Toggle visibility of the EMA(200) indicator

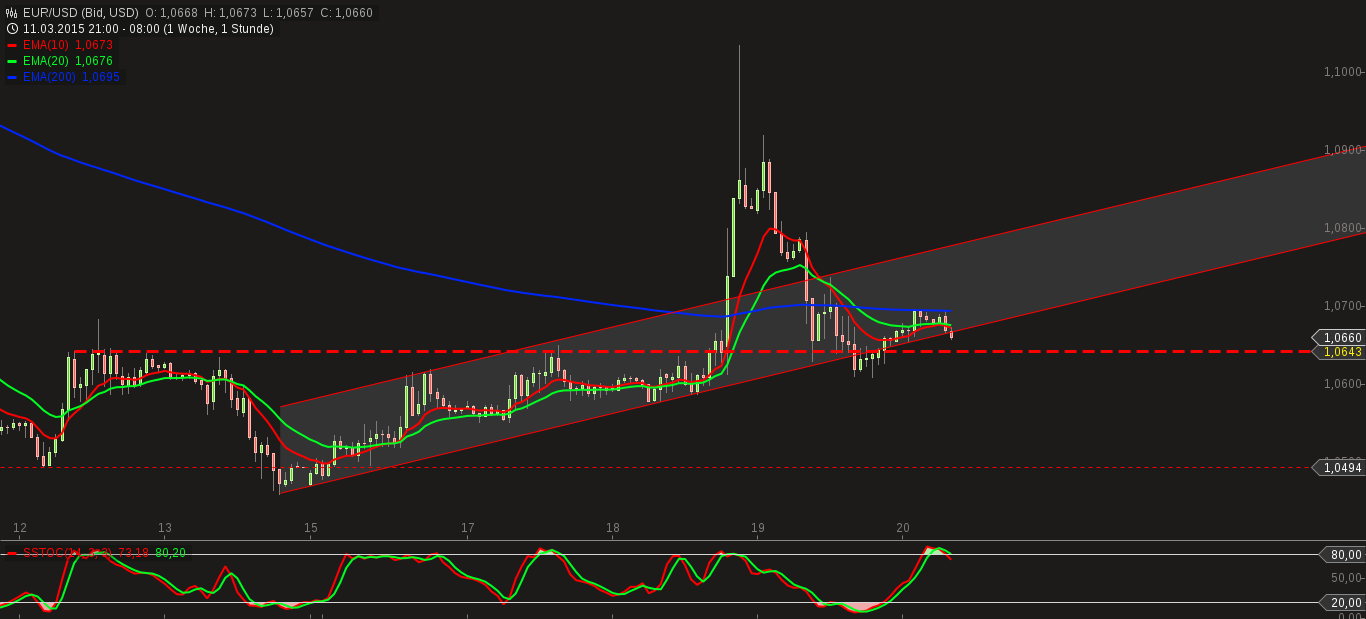47,77
